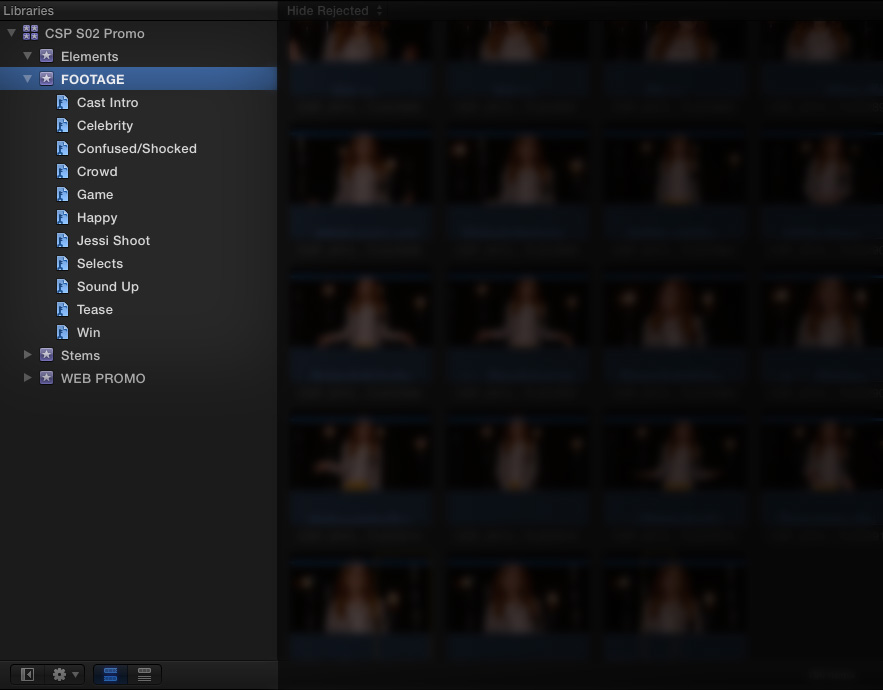Switch to list view mode
This screenshot has width=883, height=690.
click(144, 674)
